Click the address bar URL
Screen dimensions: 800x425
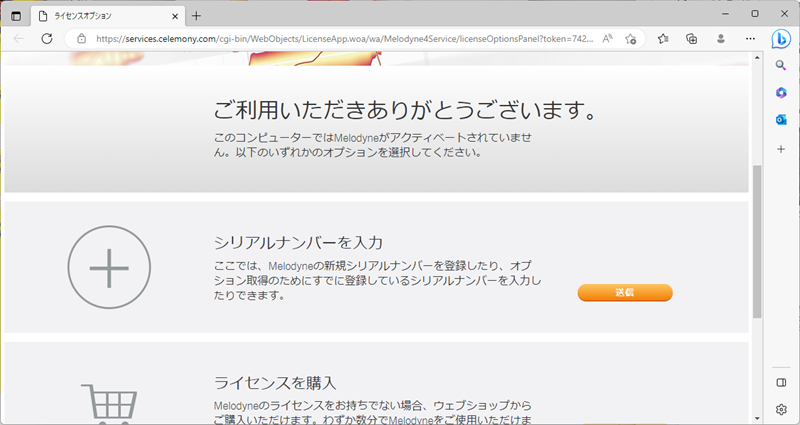(x=345, y=39)
